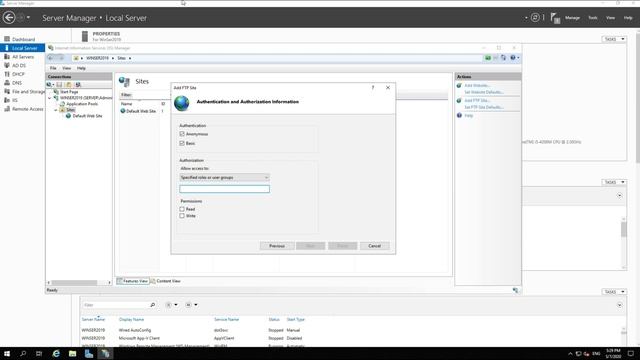The height and width of the screenshot is (360, 640).
Task: Collapse WINSER2019 server node in Connections tree
Action: 50,98
